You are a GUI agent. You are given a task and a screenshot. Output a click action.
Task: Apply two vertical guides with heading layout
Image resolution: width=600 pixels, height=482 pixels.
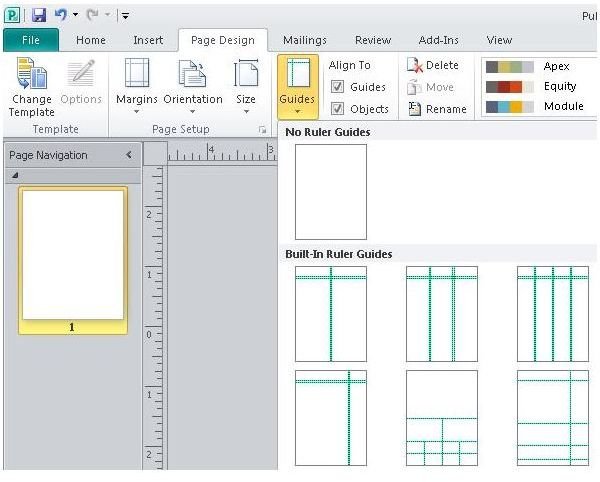442,314
